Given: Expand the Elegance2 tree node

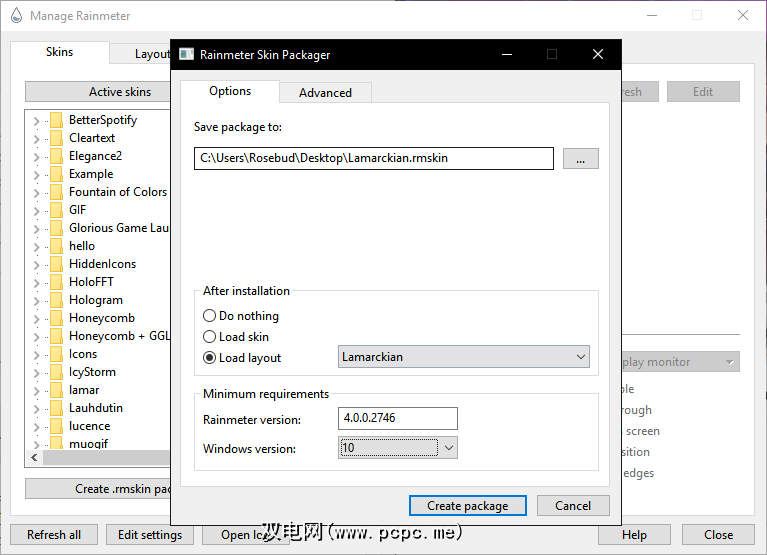Looking at the screenshot, I should 36,157.
